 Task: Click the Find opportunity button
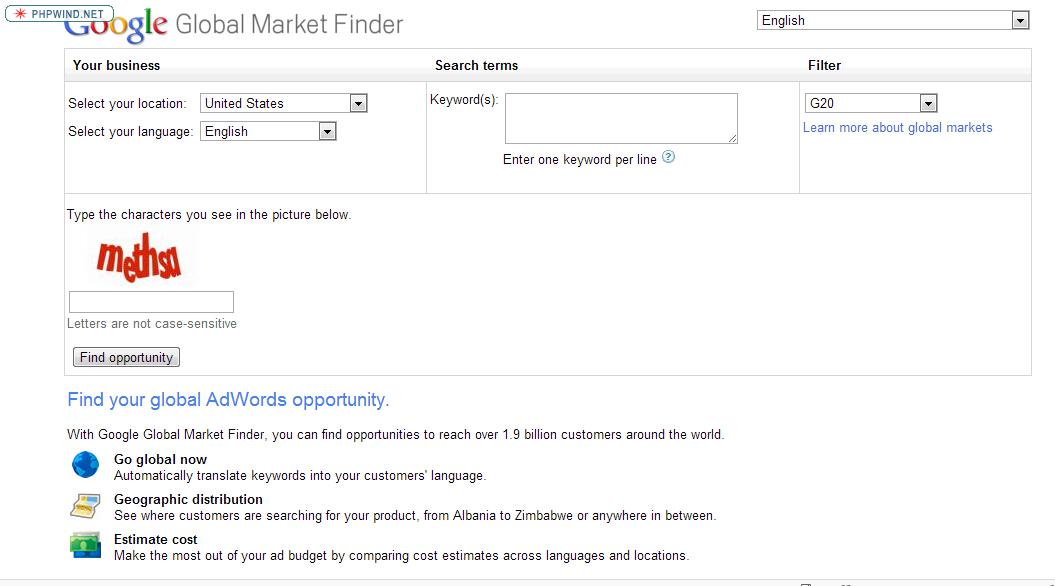click(x=126, y=357)
